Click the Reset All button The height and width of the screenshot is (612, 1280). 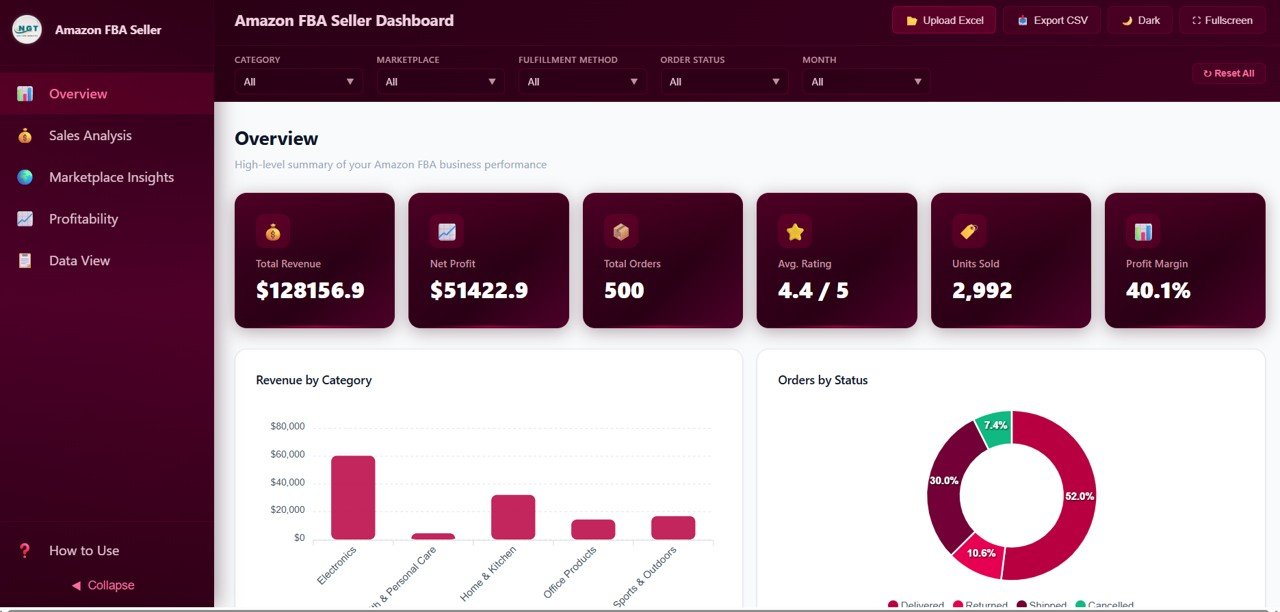(1228, 72)
